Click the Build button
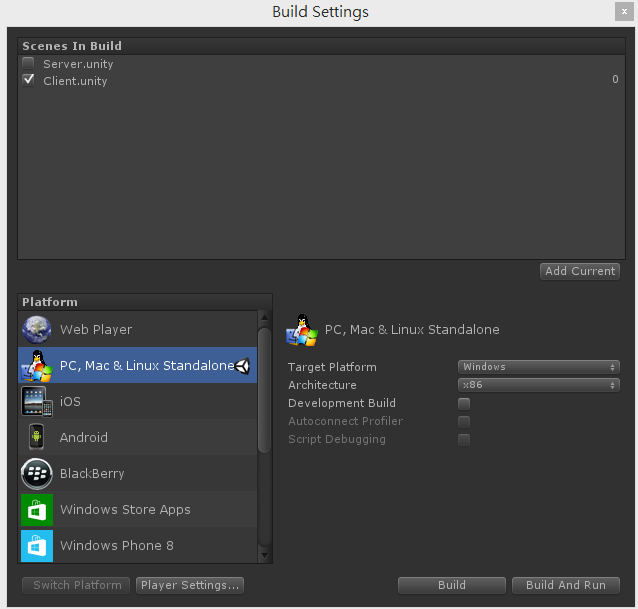The height and width of the screenshot is (609, 638). coord(452,585)
